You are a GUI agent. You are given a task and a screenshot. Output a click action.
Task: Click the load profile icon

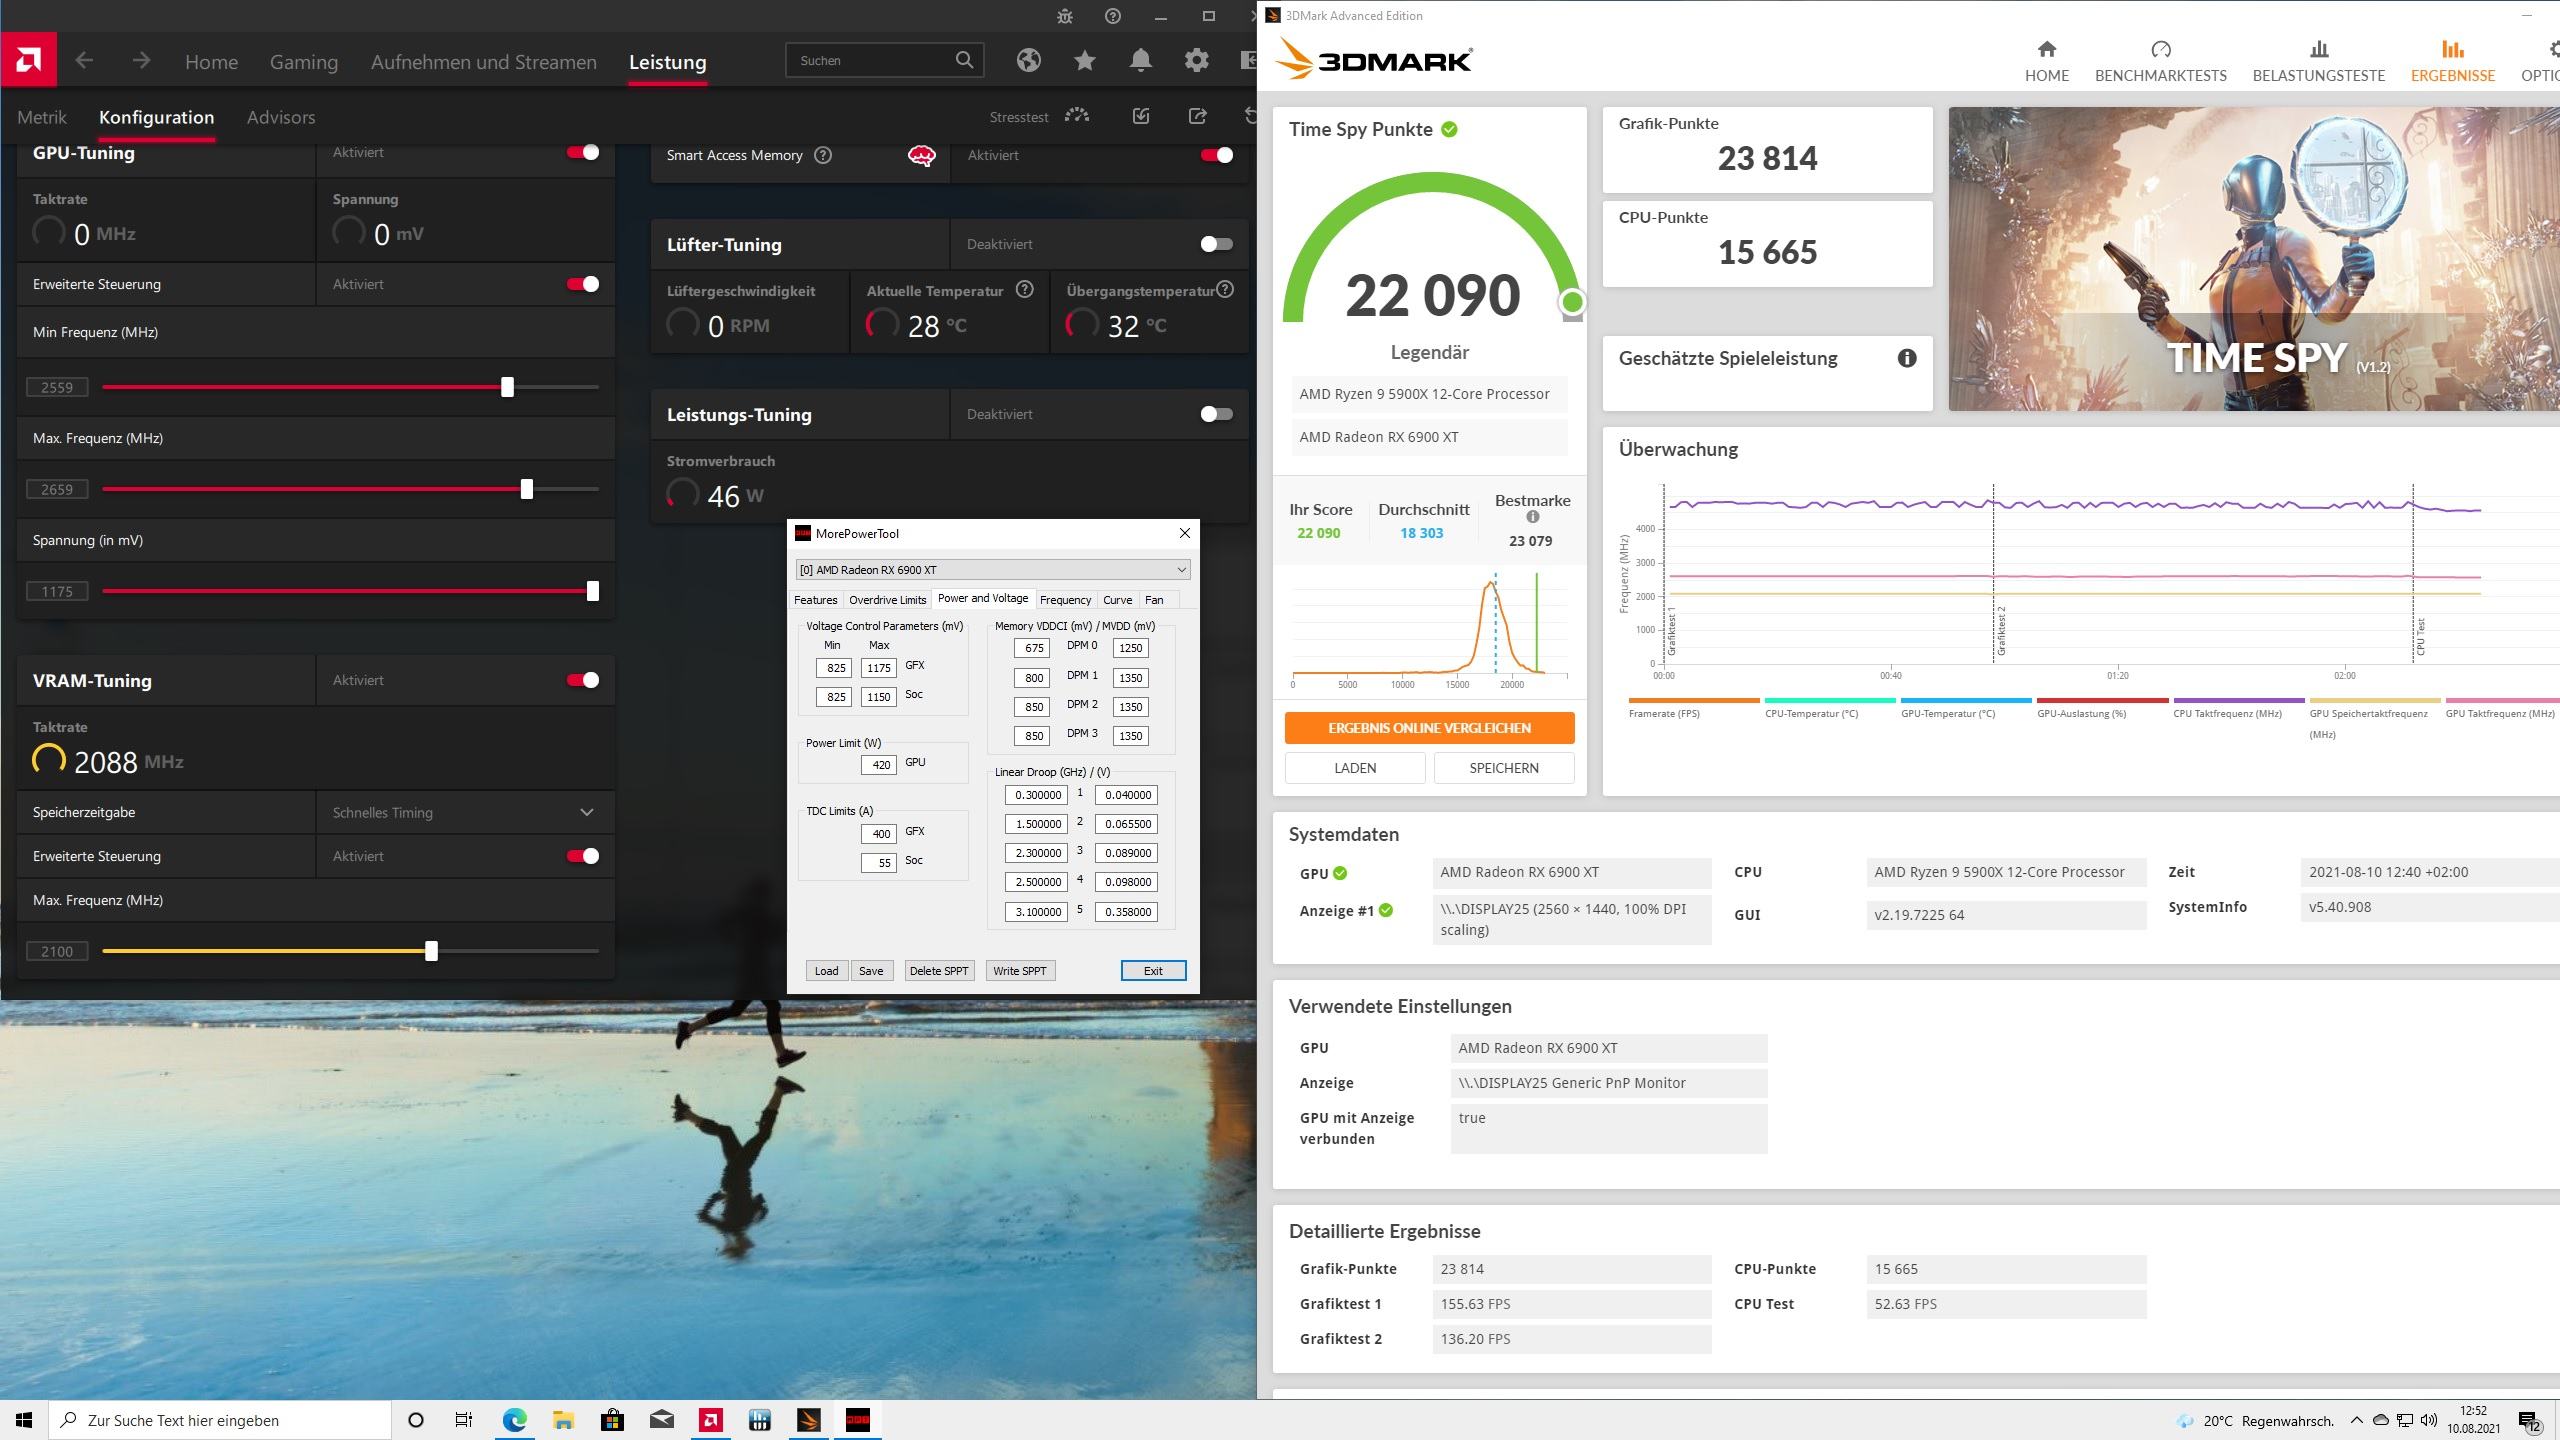coord(1141,116)
